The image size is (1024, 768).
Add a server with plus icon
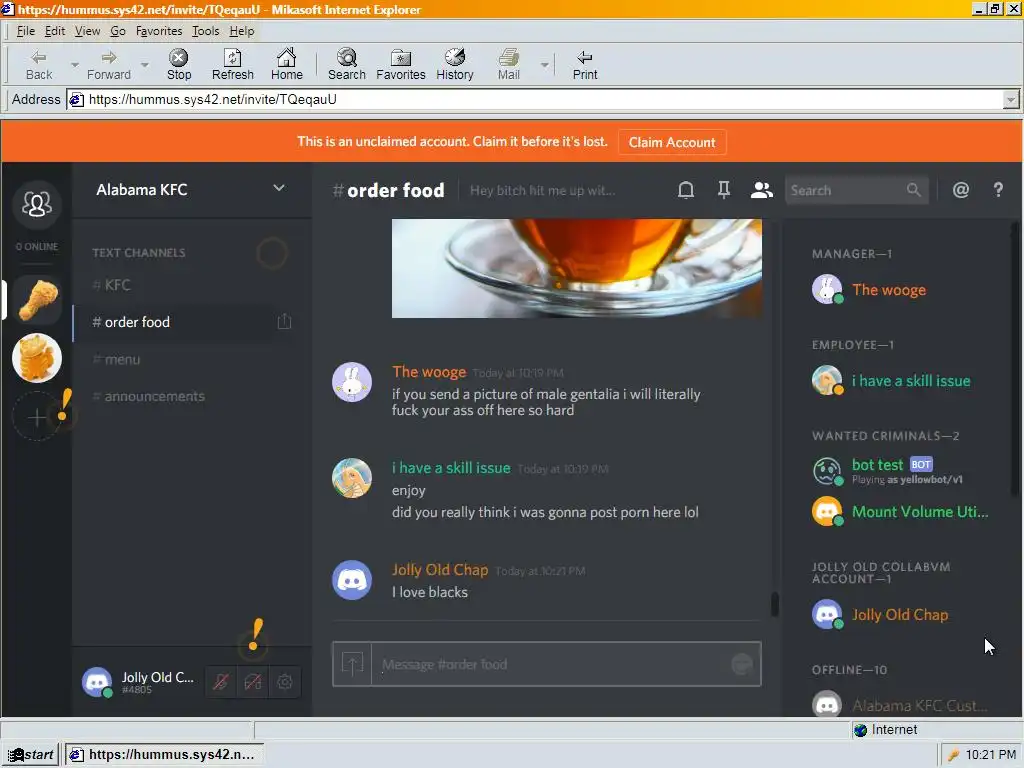click(x=37, y=417)
